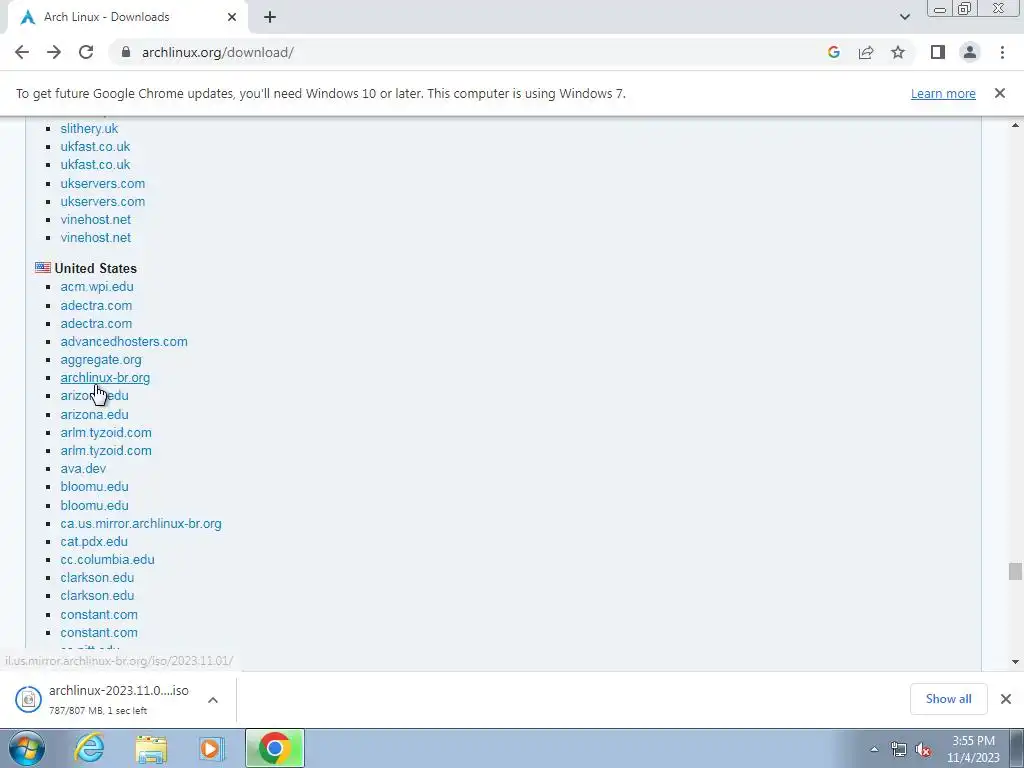
Task: Open the cc.columbia.edu mirror link
Action: [x=108, y=560]
